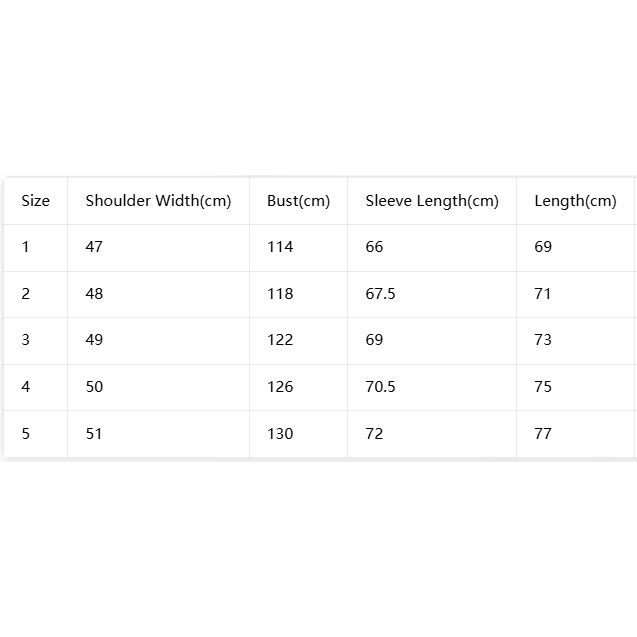Click shoulder width value 47
Viewport: 637px width, 637px height.
pos(94,247)
